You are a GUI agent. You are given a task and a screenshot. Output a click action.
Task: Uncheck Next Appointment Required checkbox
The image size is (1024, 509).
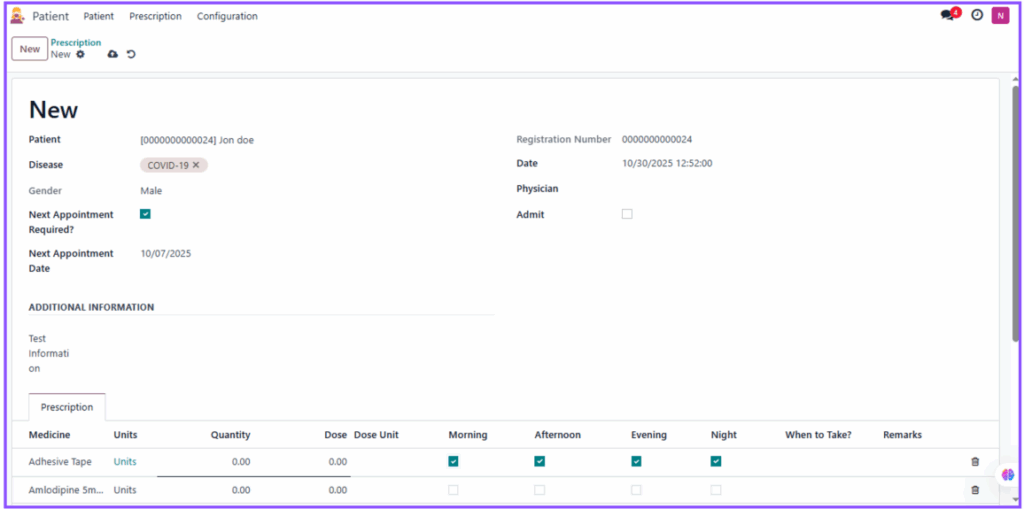[146, 214]
